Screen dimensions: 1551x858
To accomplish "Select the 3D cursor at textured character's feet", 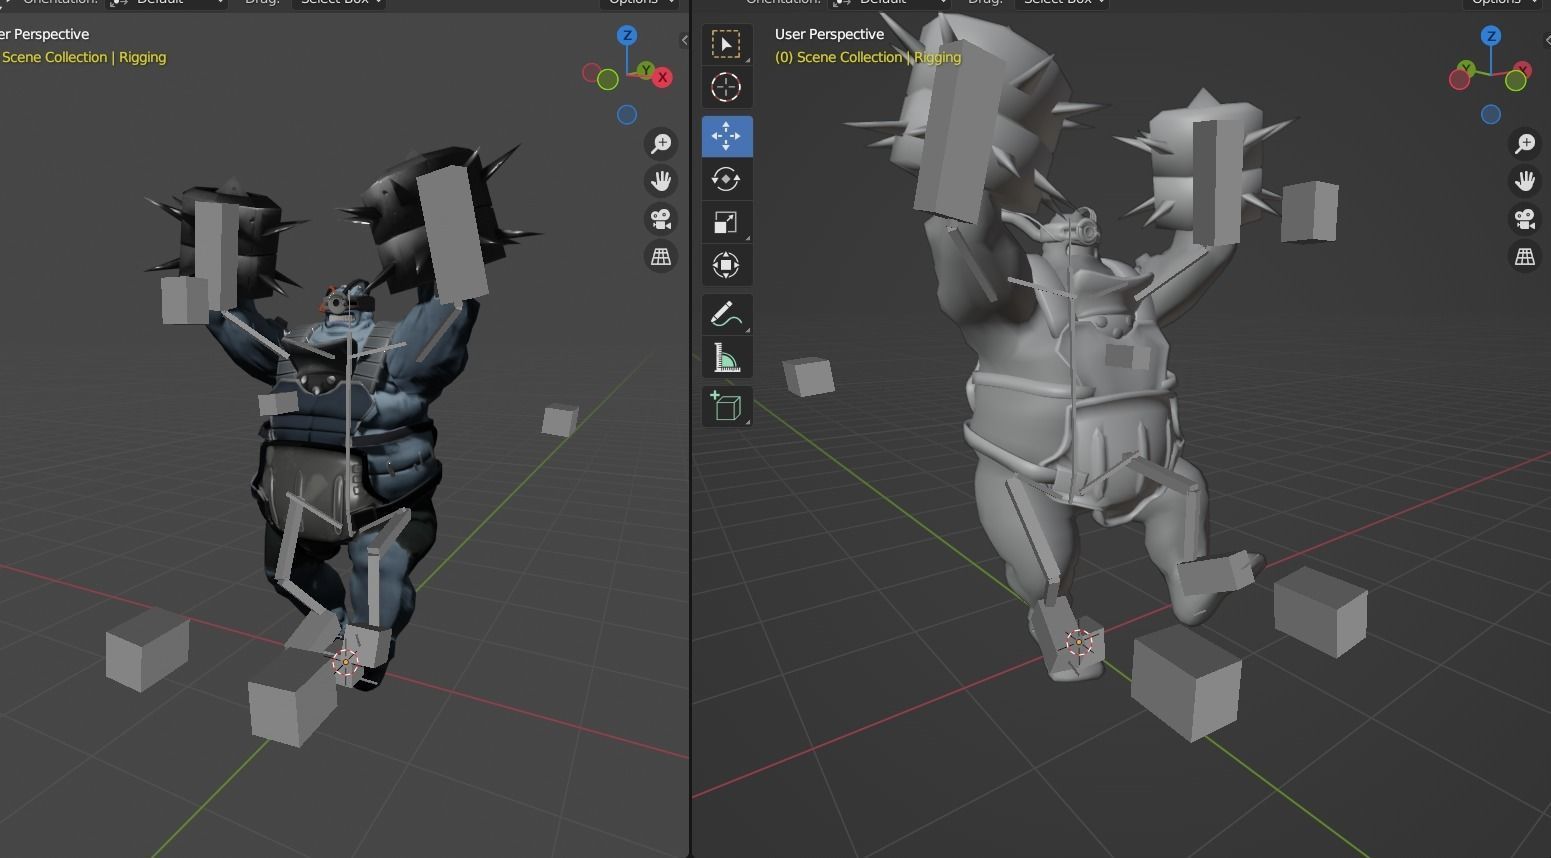I will click(345, 661).
